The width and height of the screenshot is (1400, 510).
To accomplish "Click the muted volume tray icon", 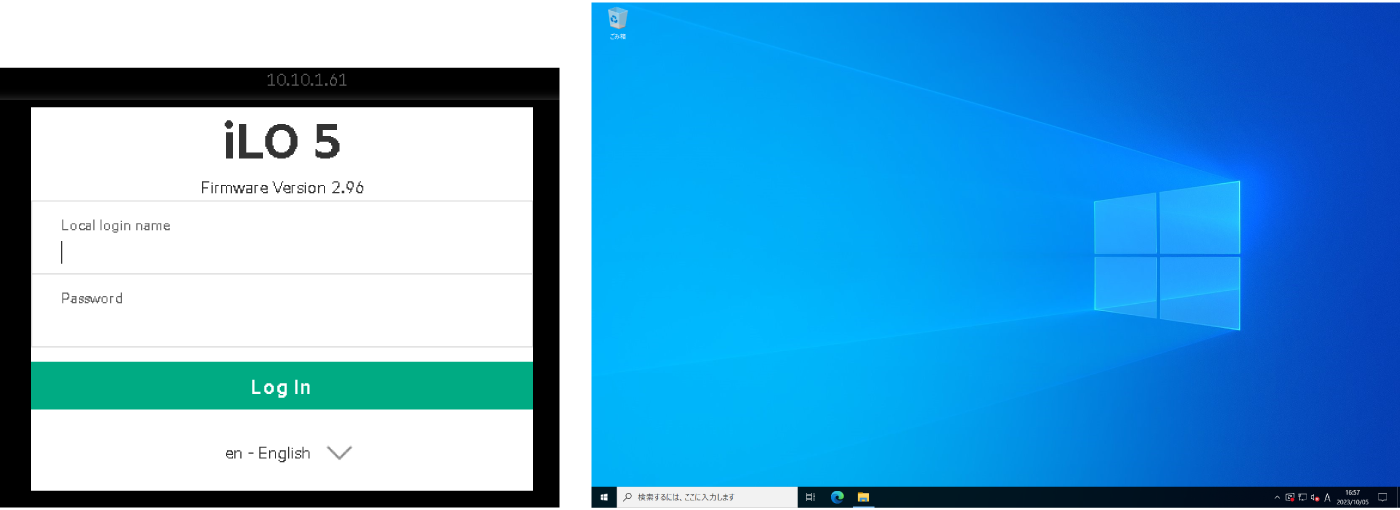I will tap(1315, 497).
